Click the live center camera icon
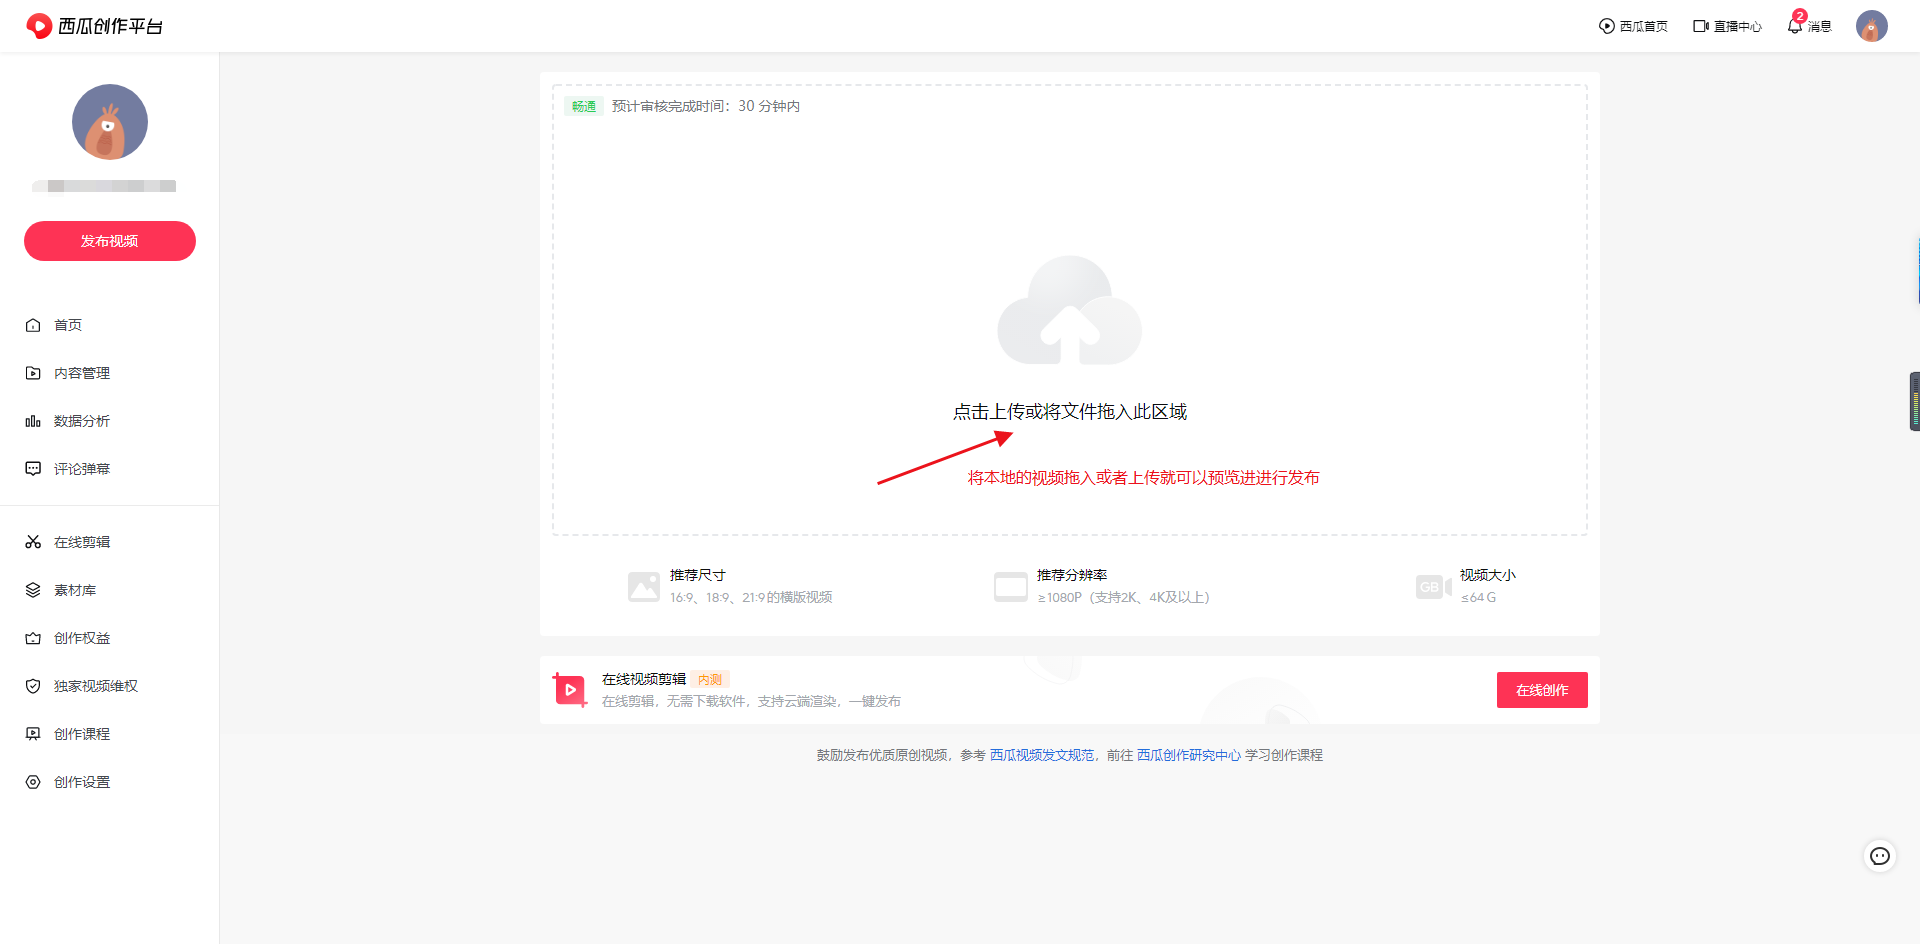 coord(1700,26)
